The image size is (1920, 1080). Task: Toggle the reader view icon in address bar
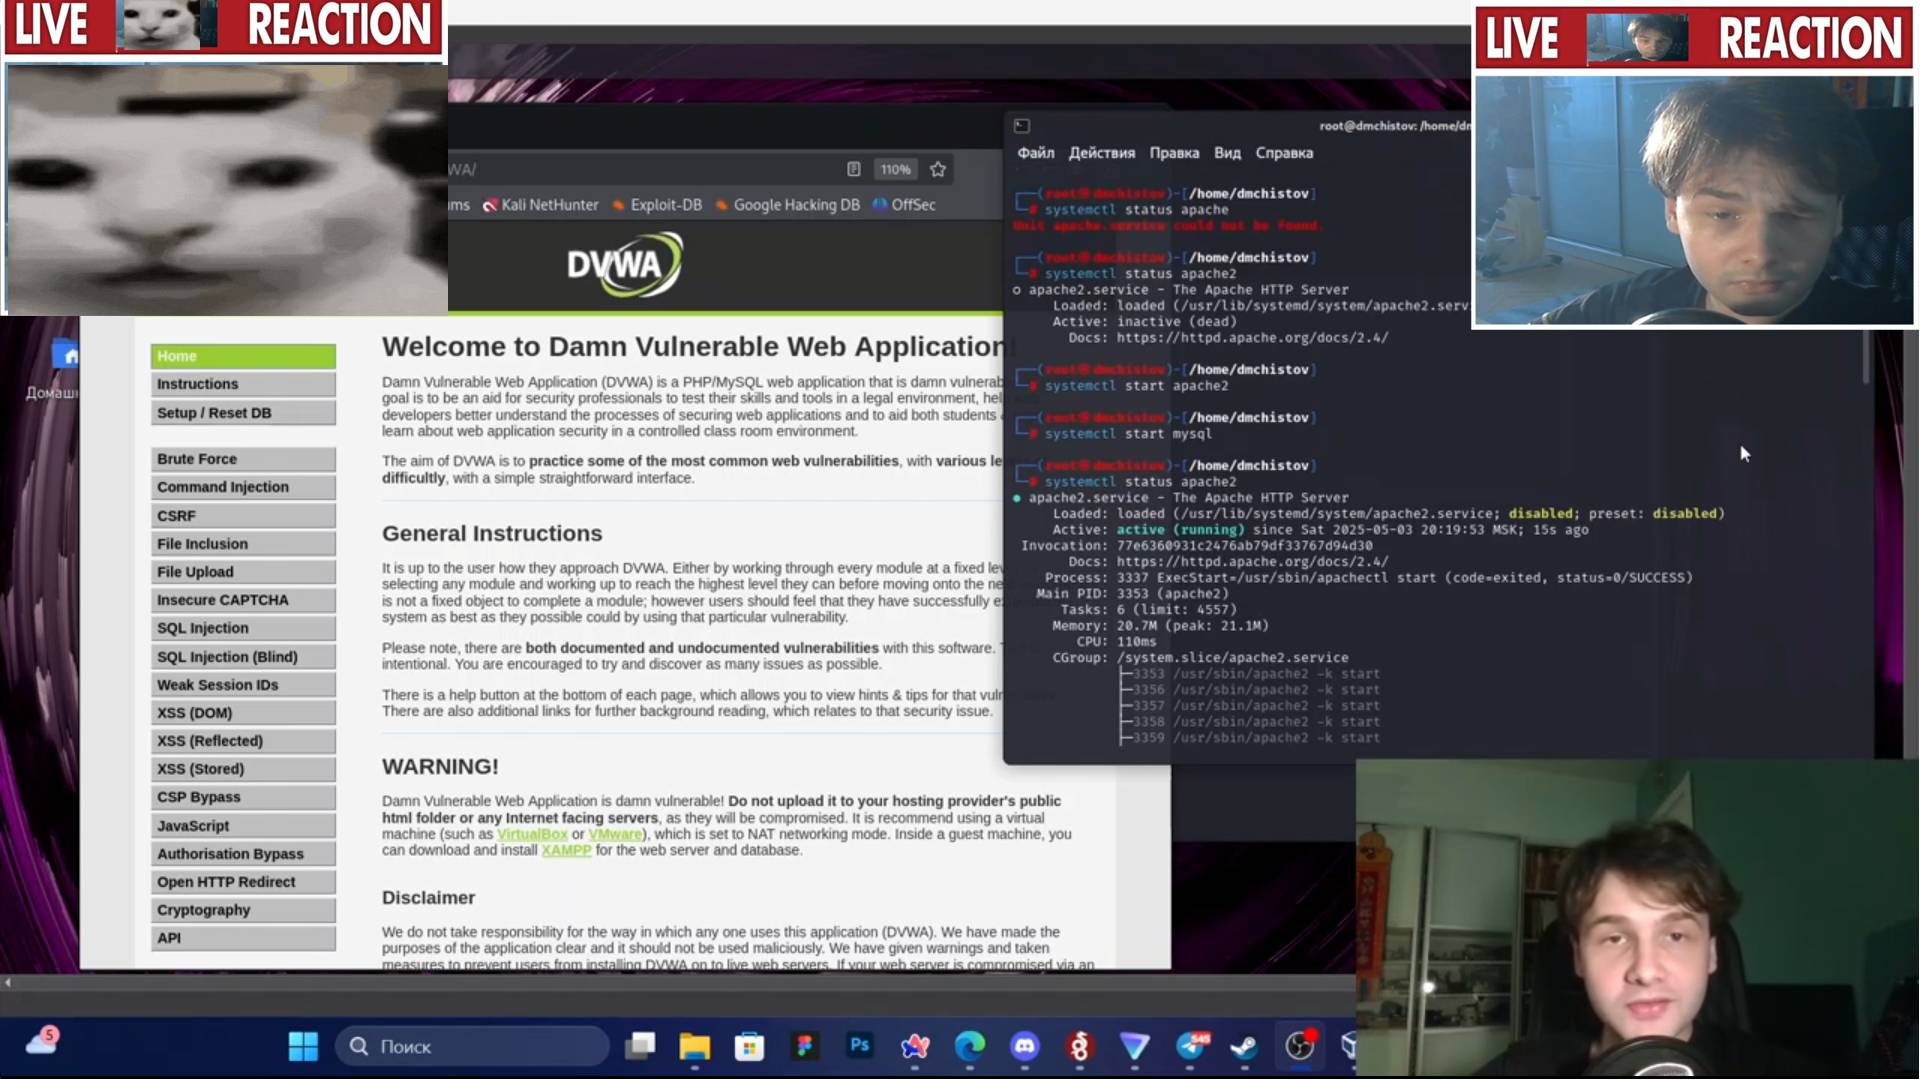(x=853, y=170)
